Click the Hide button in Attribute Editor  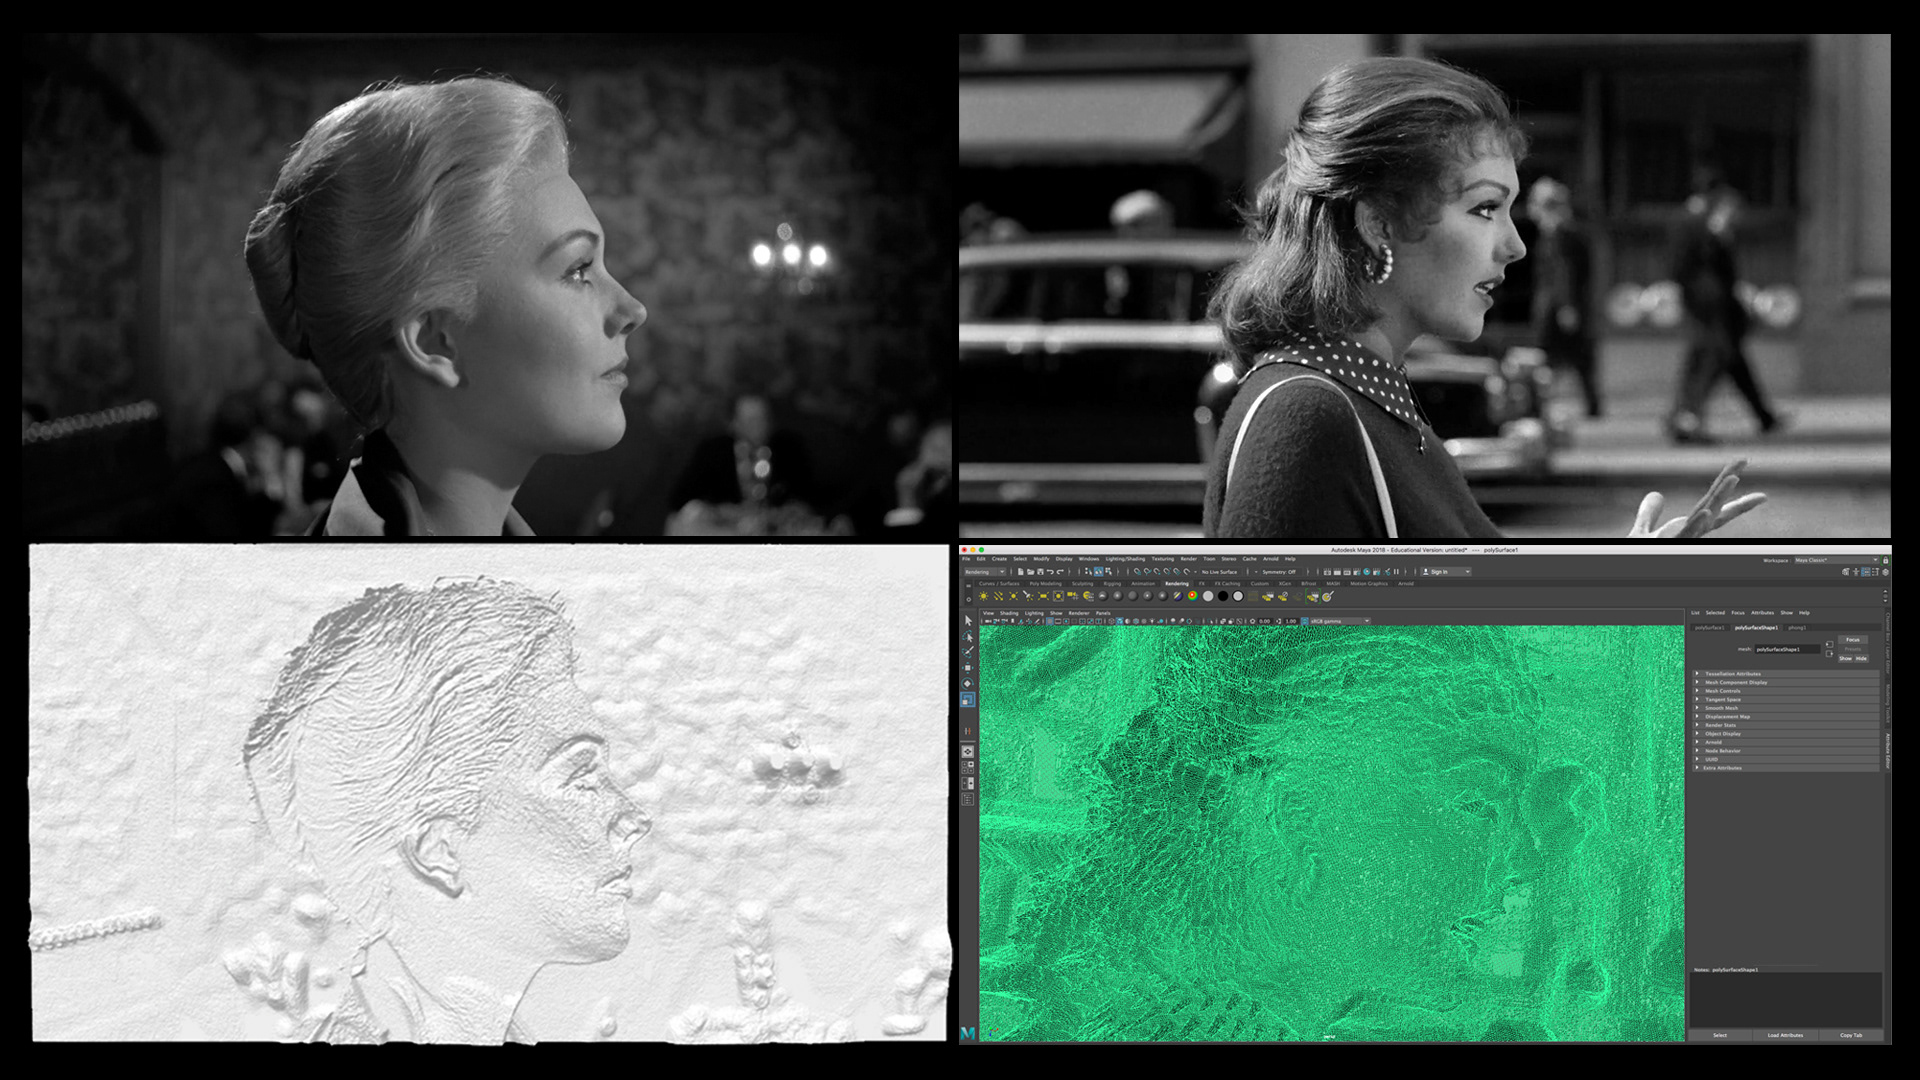[x=1861, y=658]
